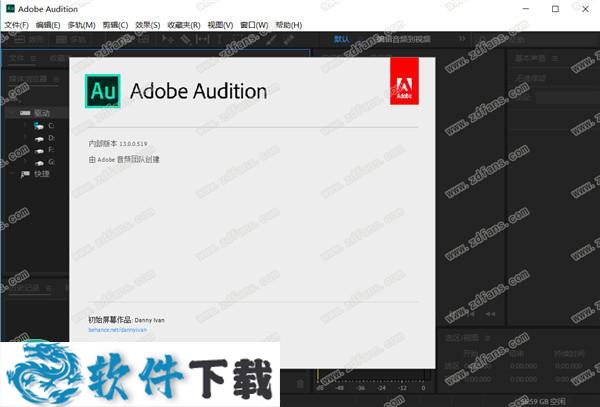Screen dimensions: 600x407
Task: Close the Adobe Audition window
Action: pyautogui.click(x=585, y=9)
